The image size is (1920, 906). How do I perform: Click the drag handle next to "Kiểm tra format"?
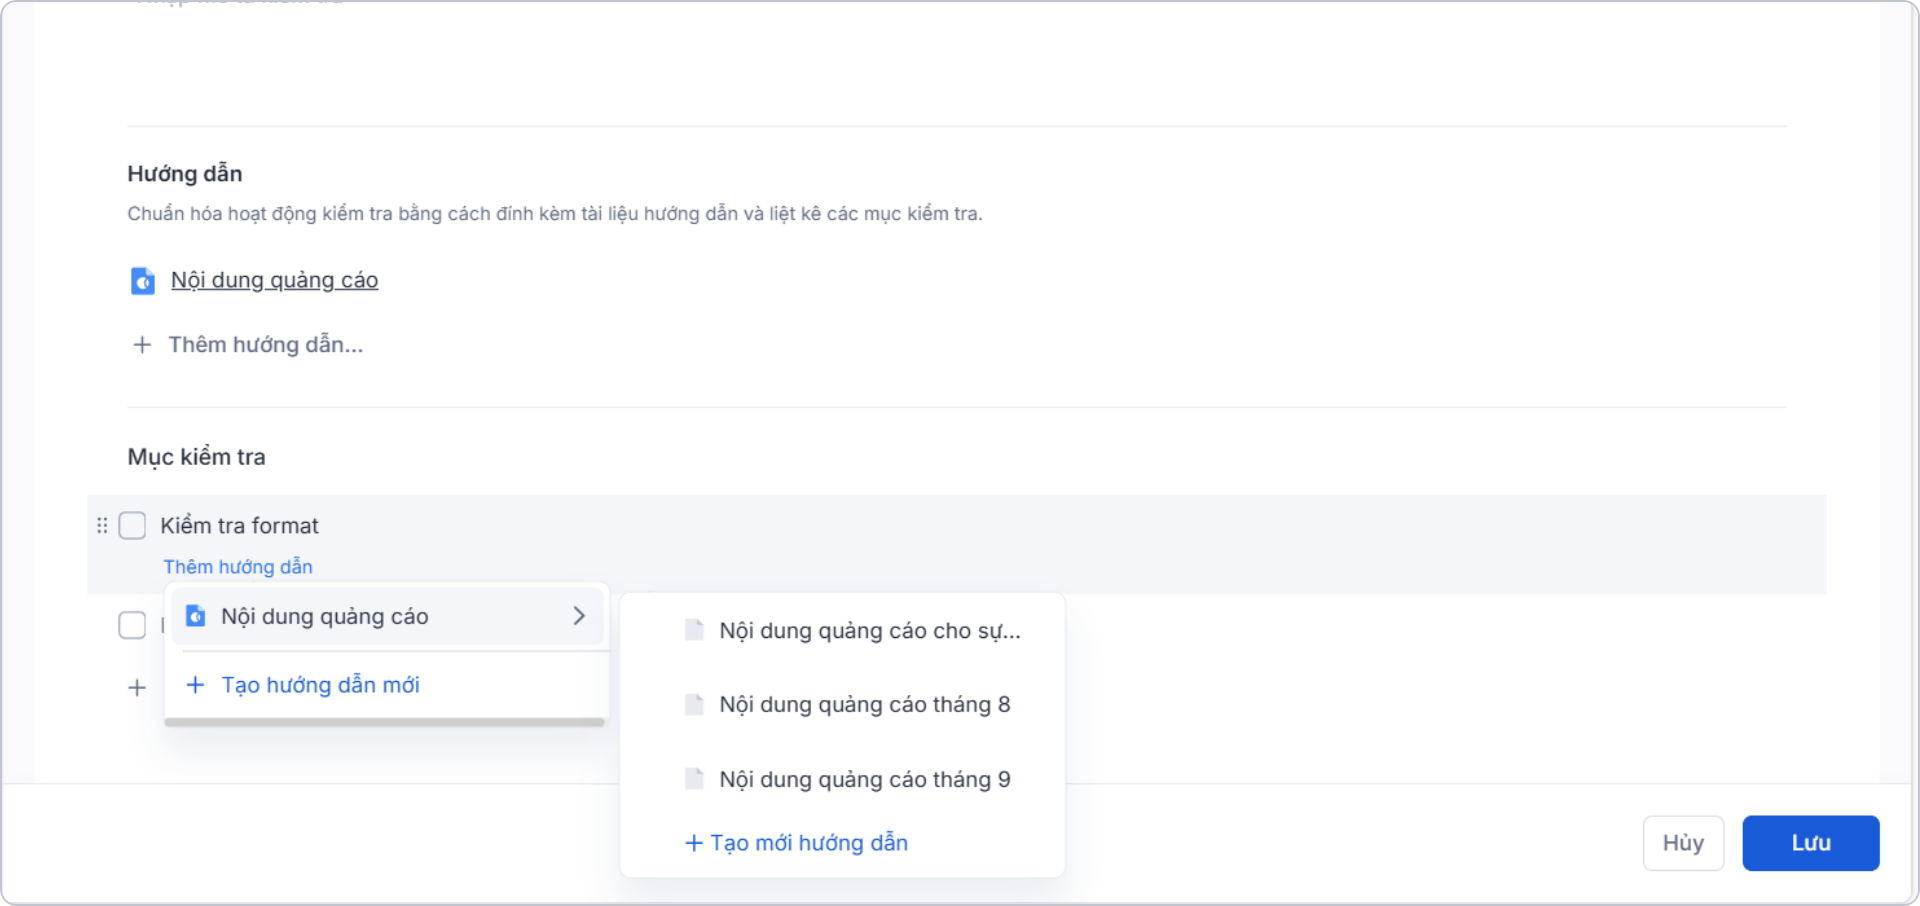pos(100,525)
